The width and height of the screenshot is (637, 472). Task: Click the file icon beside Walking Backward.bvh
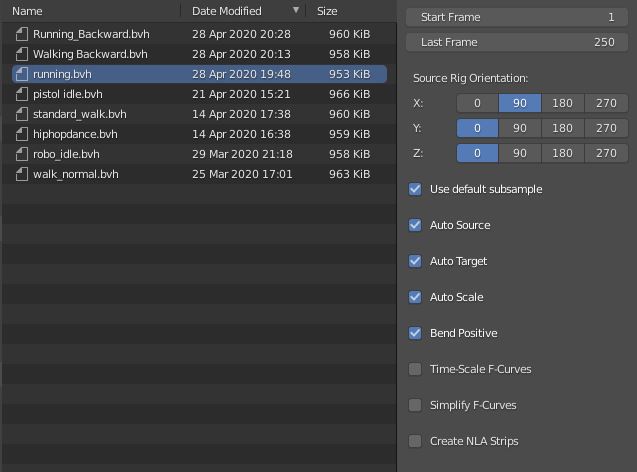22,54
